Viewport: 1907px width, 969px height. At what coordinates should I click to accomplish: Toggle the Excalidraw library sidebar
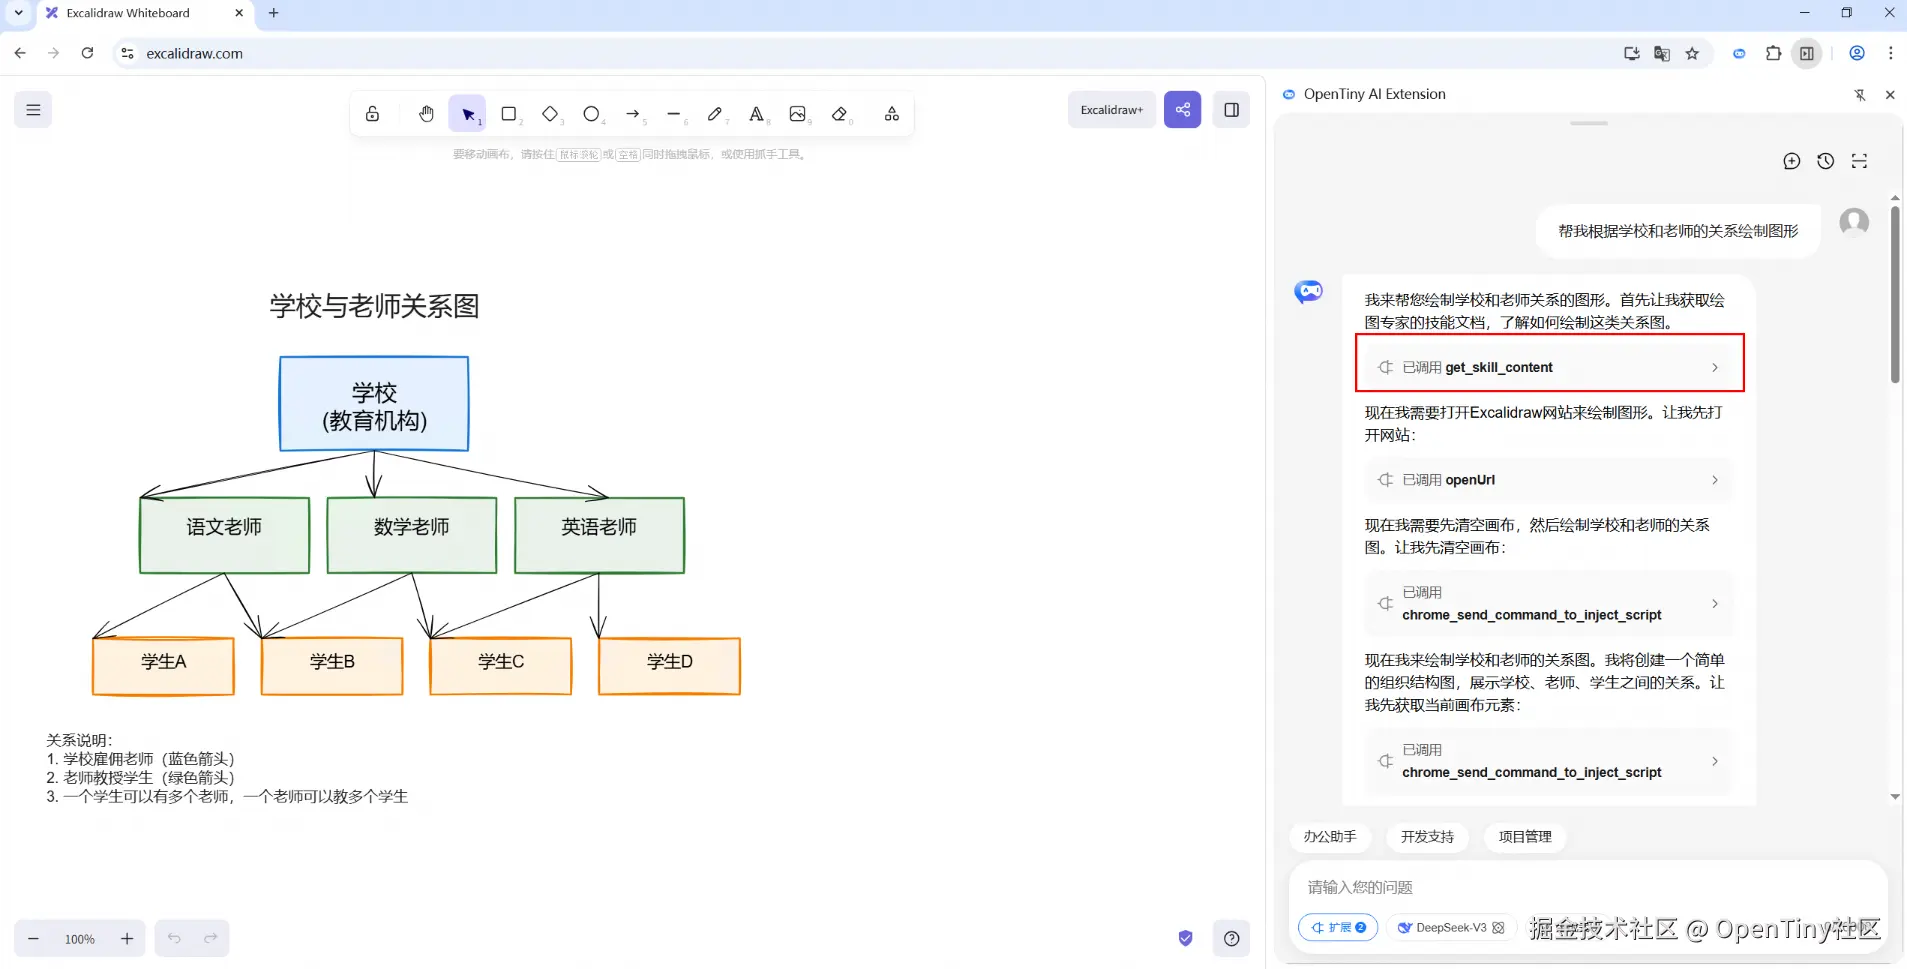click(1232, 110)
